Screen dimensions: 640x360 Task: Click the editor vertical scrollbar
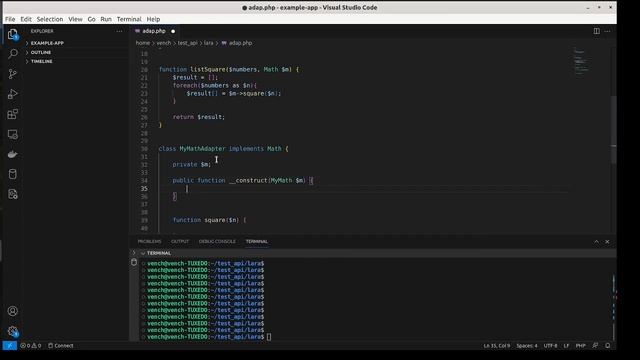click(613, 129)
